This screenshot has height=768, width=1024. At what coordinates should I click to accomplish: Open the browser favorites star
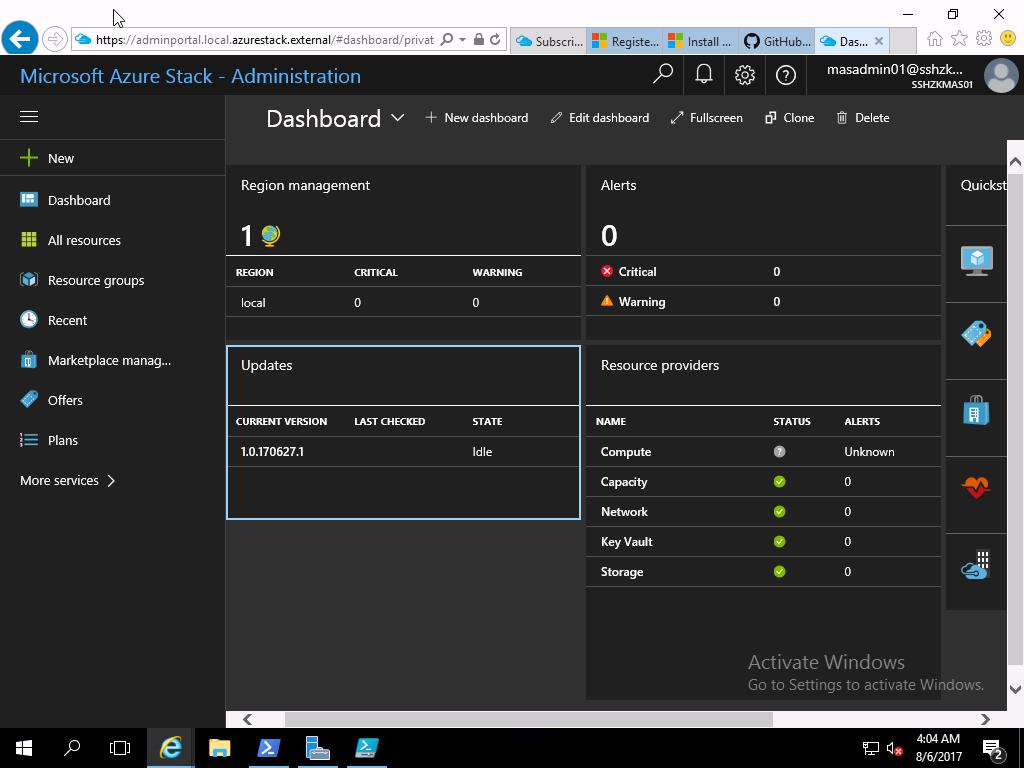[959, 39]
